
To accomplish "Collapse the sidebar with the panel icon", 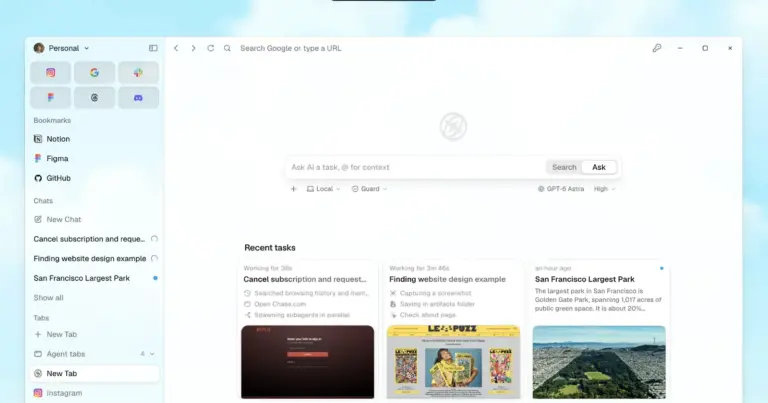I will [x=153, y=48].
